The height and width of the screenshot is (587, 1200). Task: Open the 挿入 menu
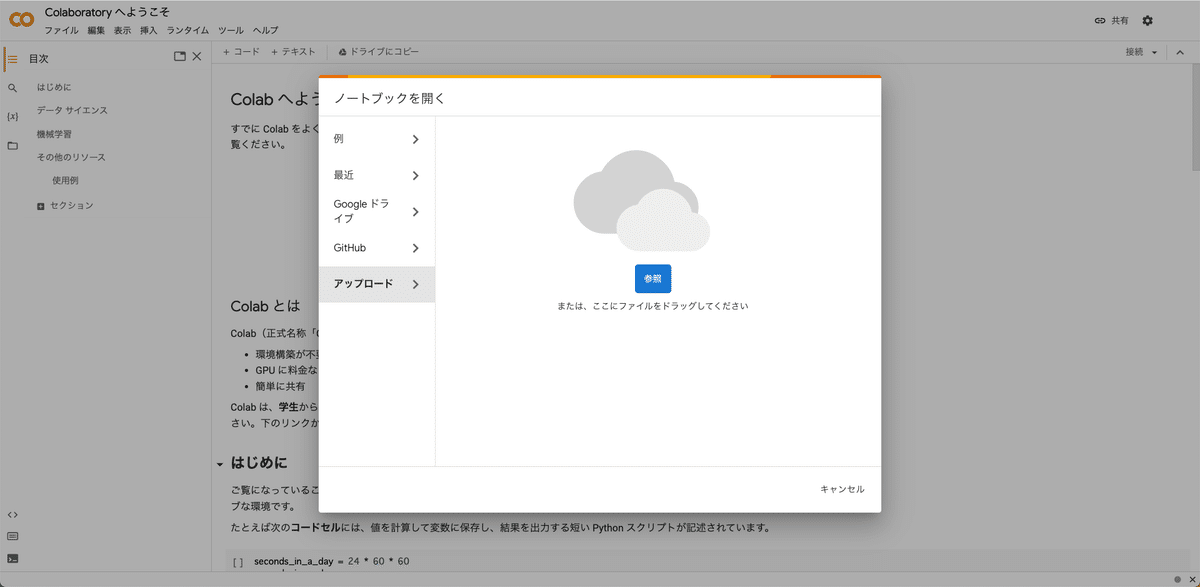(x=149, y=31)
